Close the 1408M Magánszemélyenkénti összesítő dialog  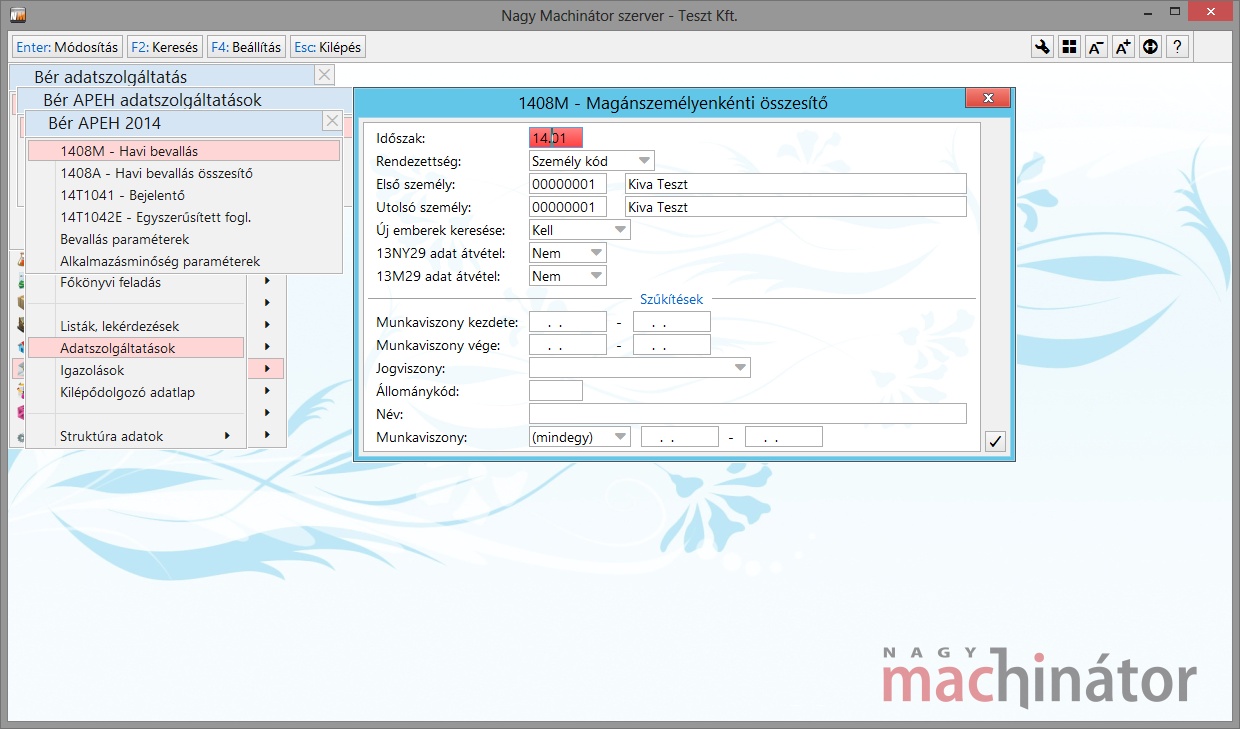[988, 98]
